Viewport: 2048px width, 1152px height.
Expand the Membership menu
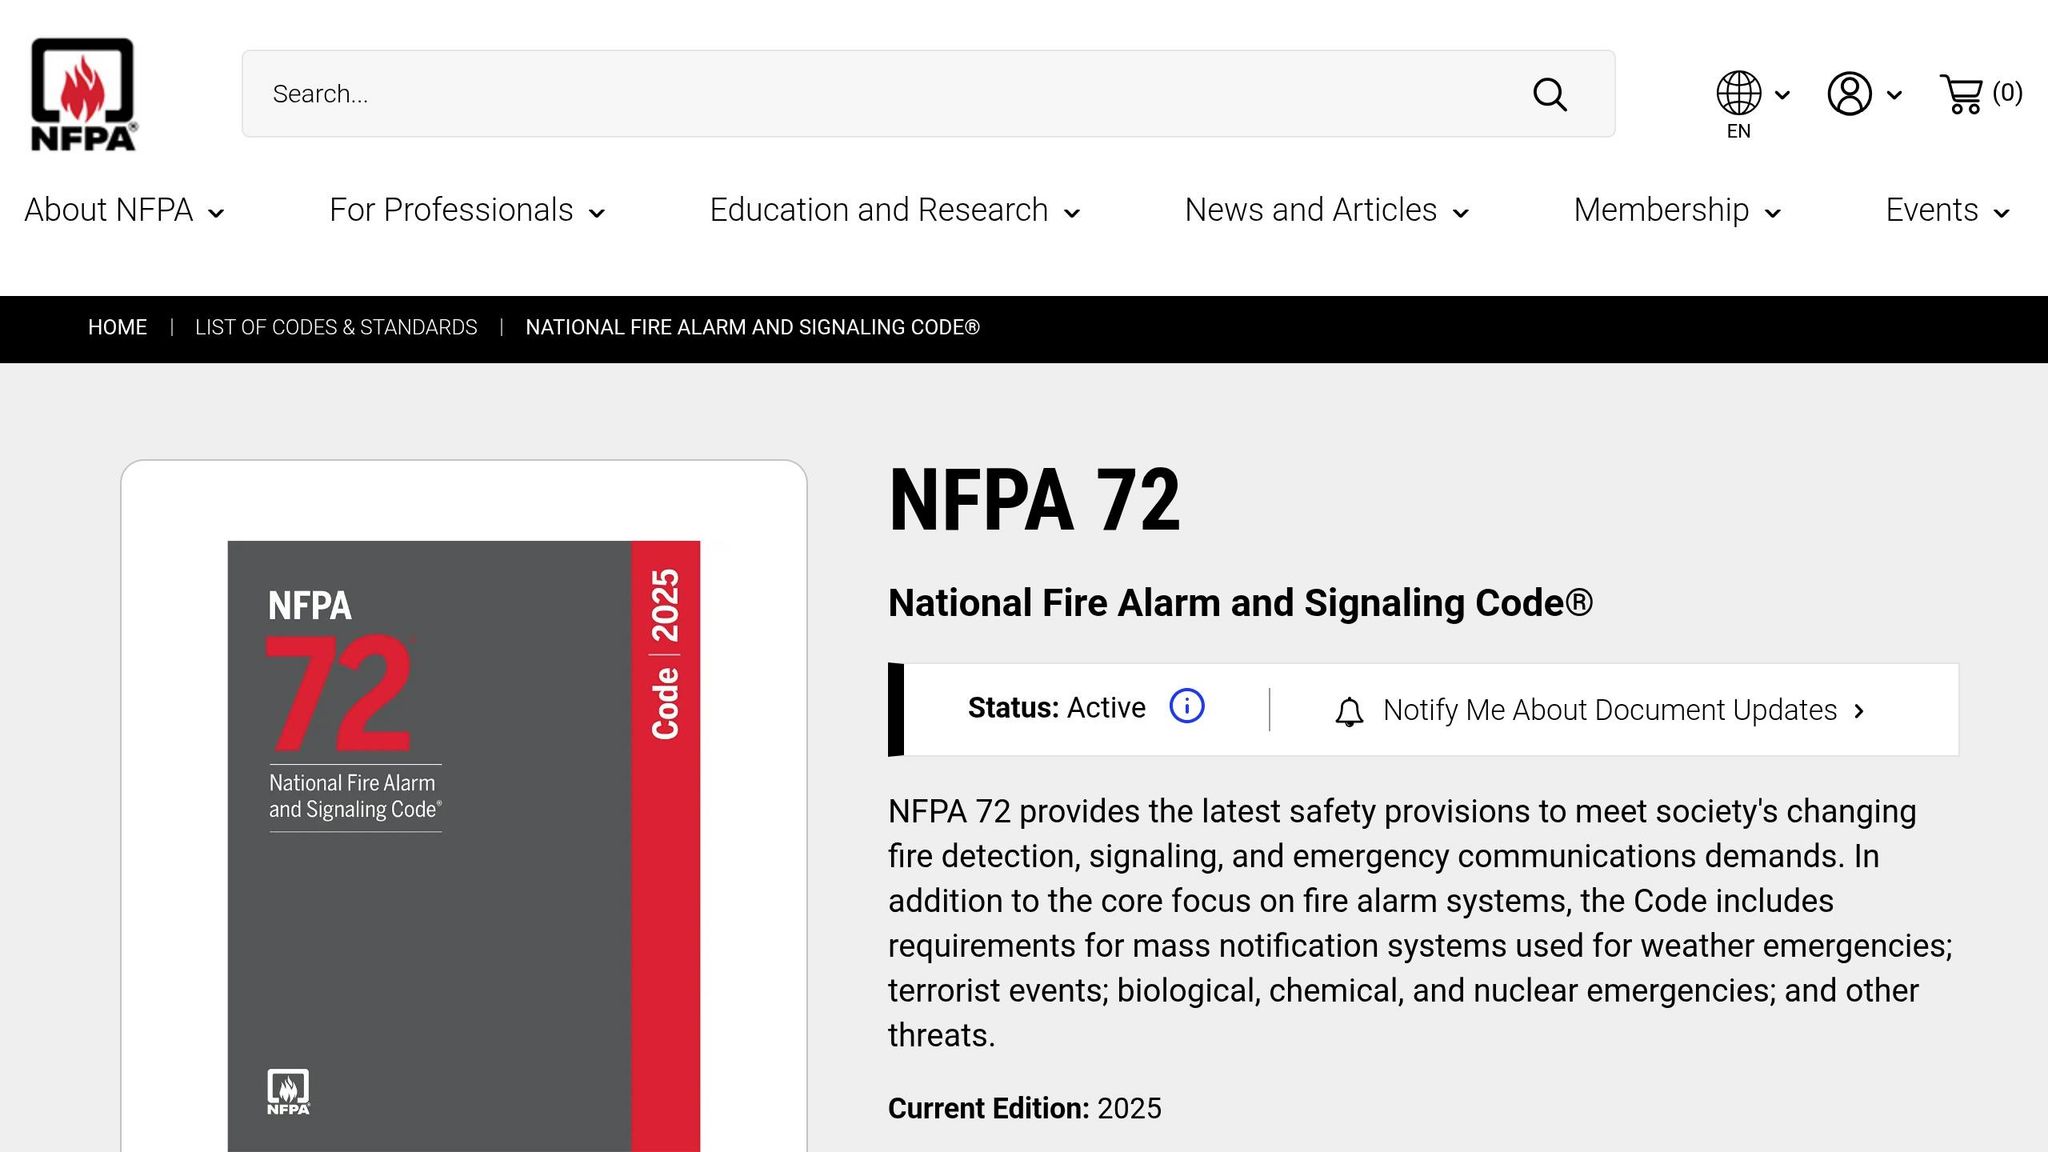click(1677, 210)
